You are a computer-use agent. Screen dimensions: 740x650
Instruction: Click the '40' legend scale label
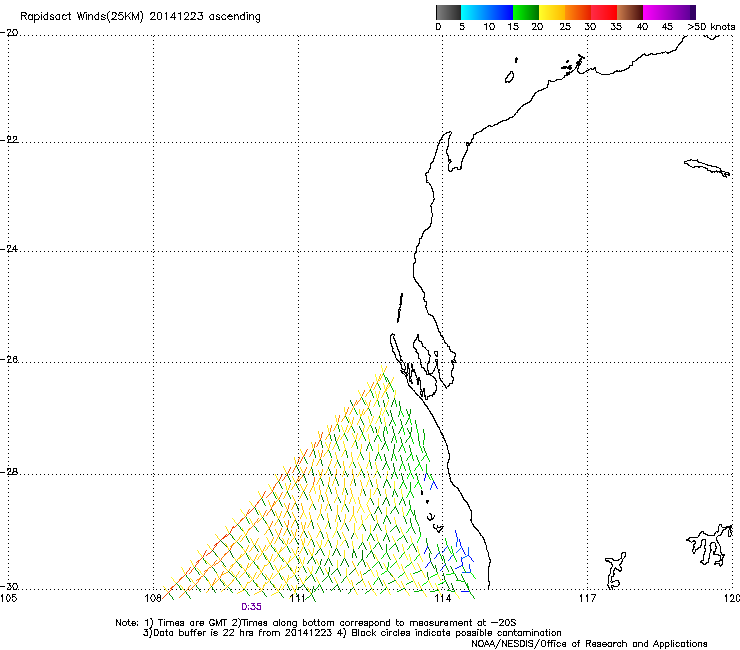coord(642,27)
